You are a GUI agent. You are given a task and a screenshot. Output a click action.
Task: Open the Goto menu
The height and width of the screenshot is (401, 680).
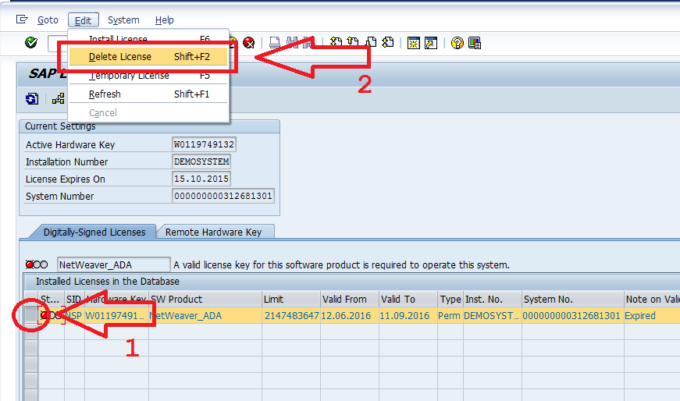pyautogui.click(x=48, y=20)
